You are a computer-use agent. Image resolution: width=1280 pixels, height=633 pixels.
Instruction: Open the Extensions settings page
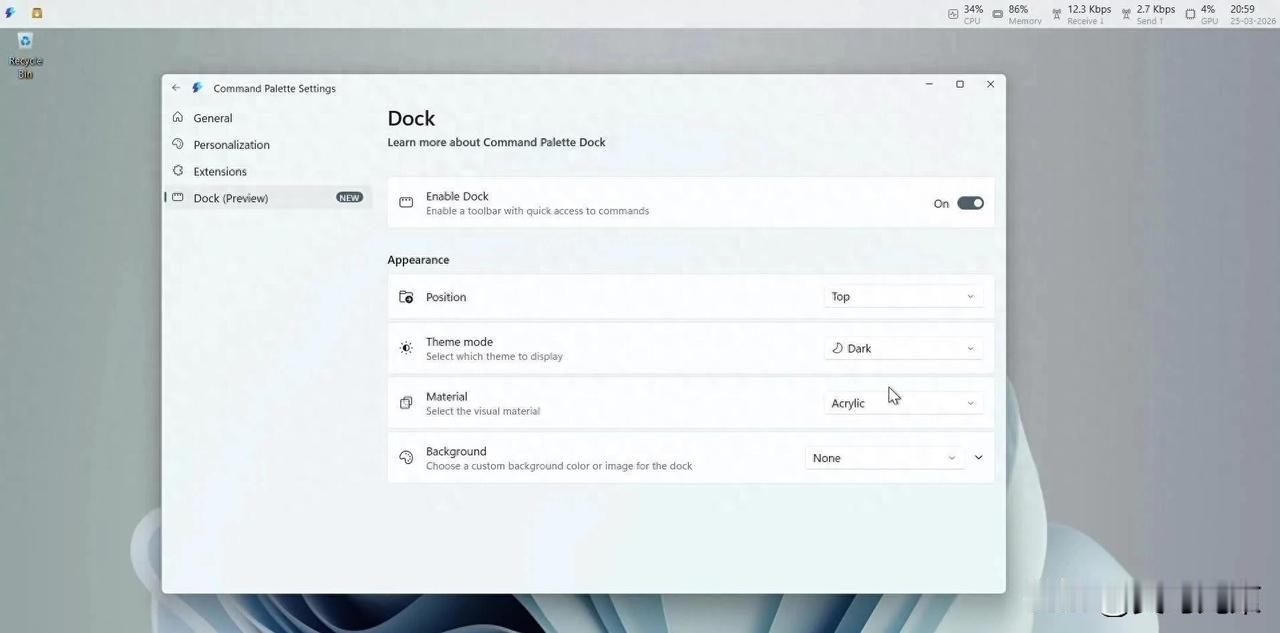click(267, 171)
